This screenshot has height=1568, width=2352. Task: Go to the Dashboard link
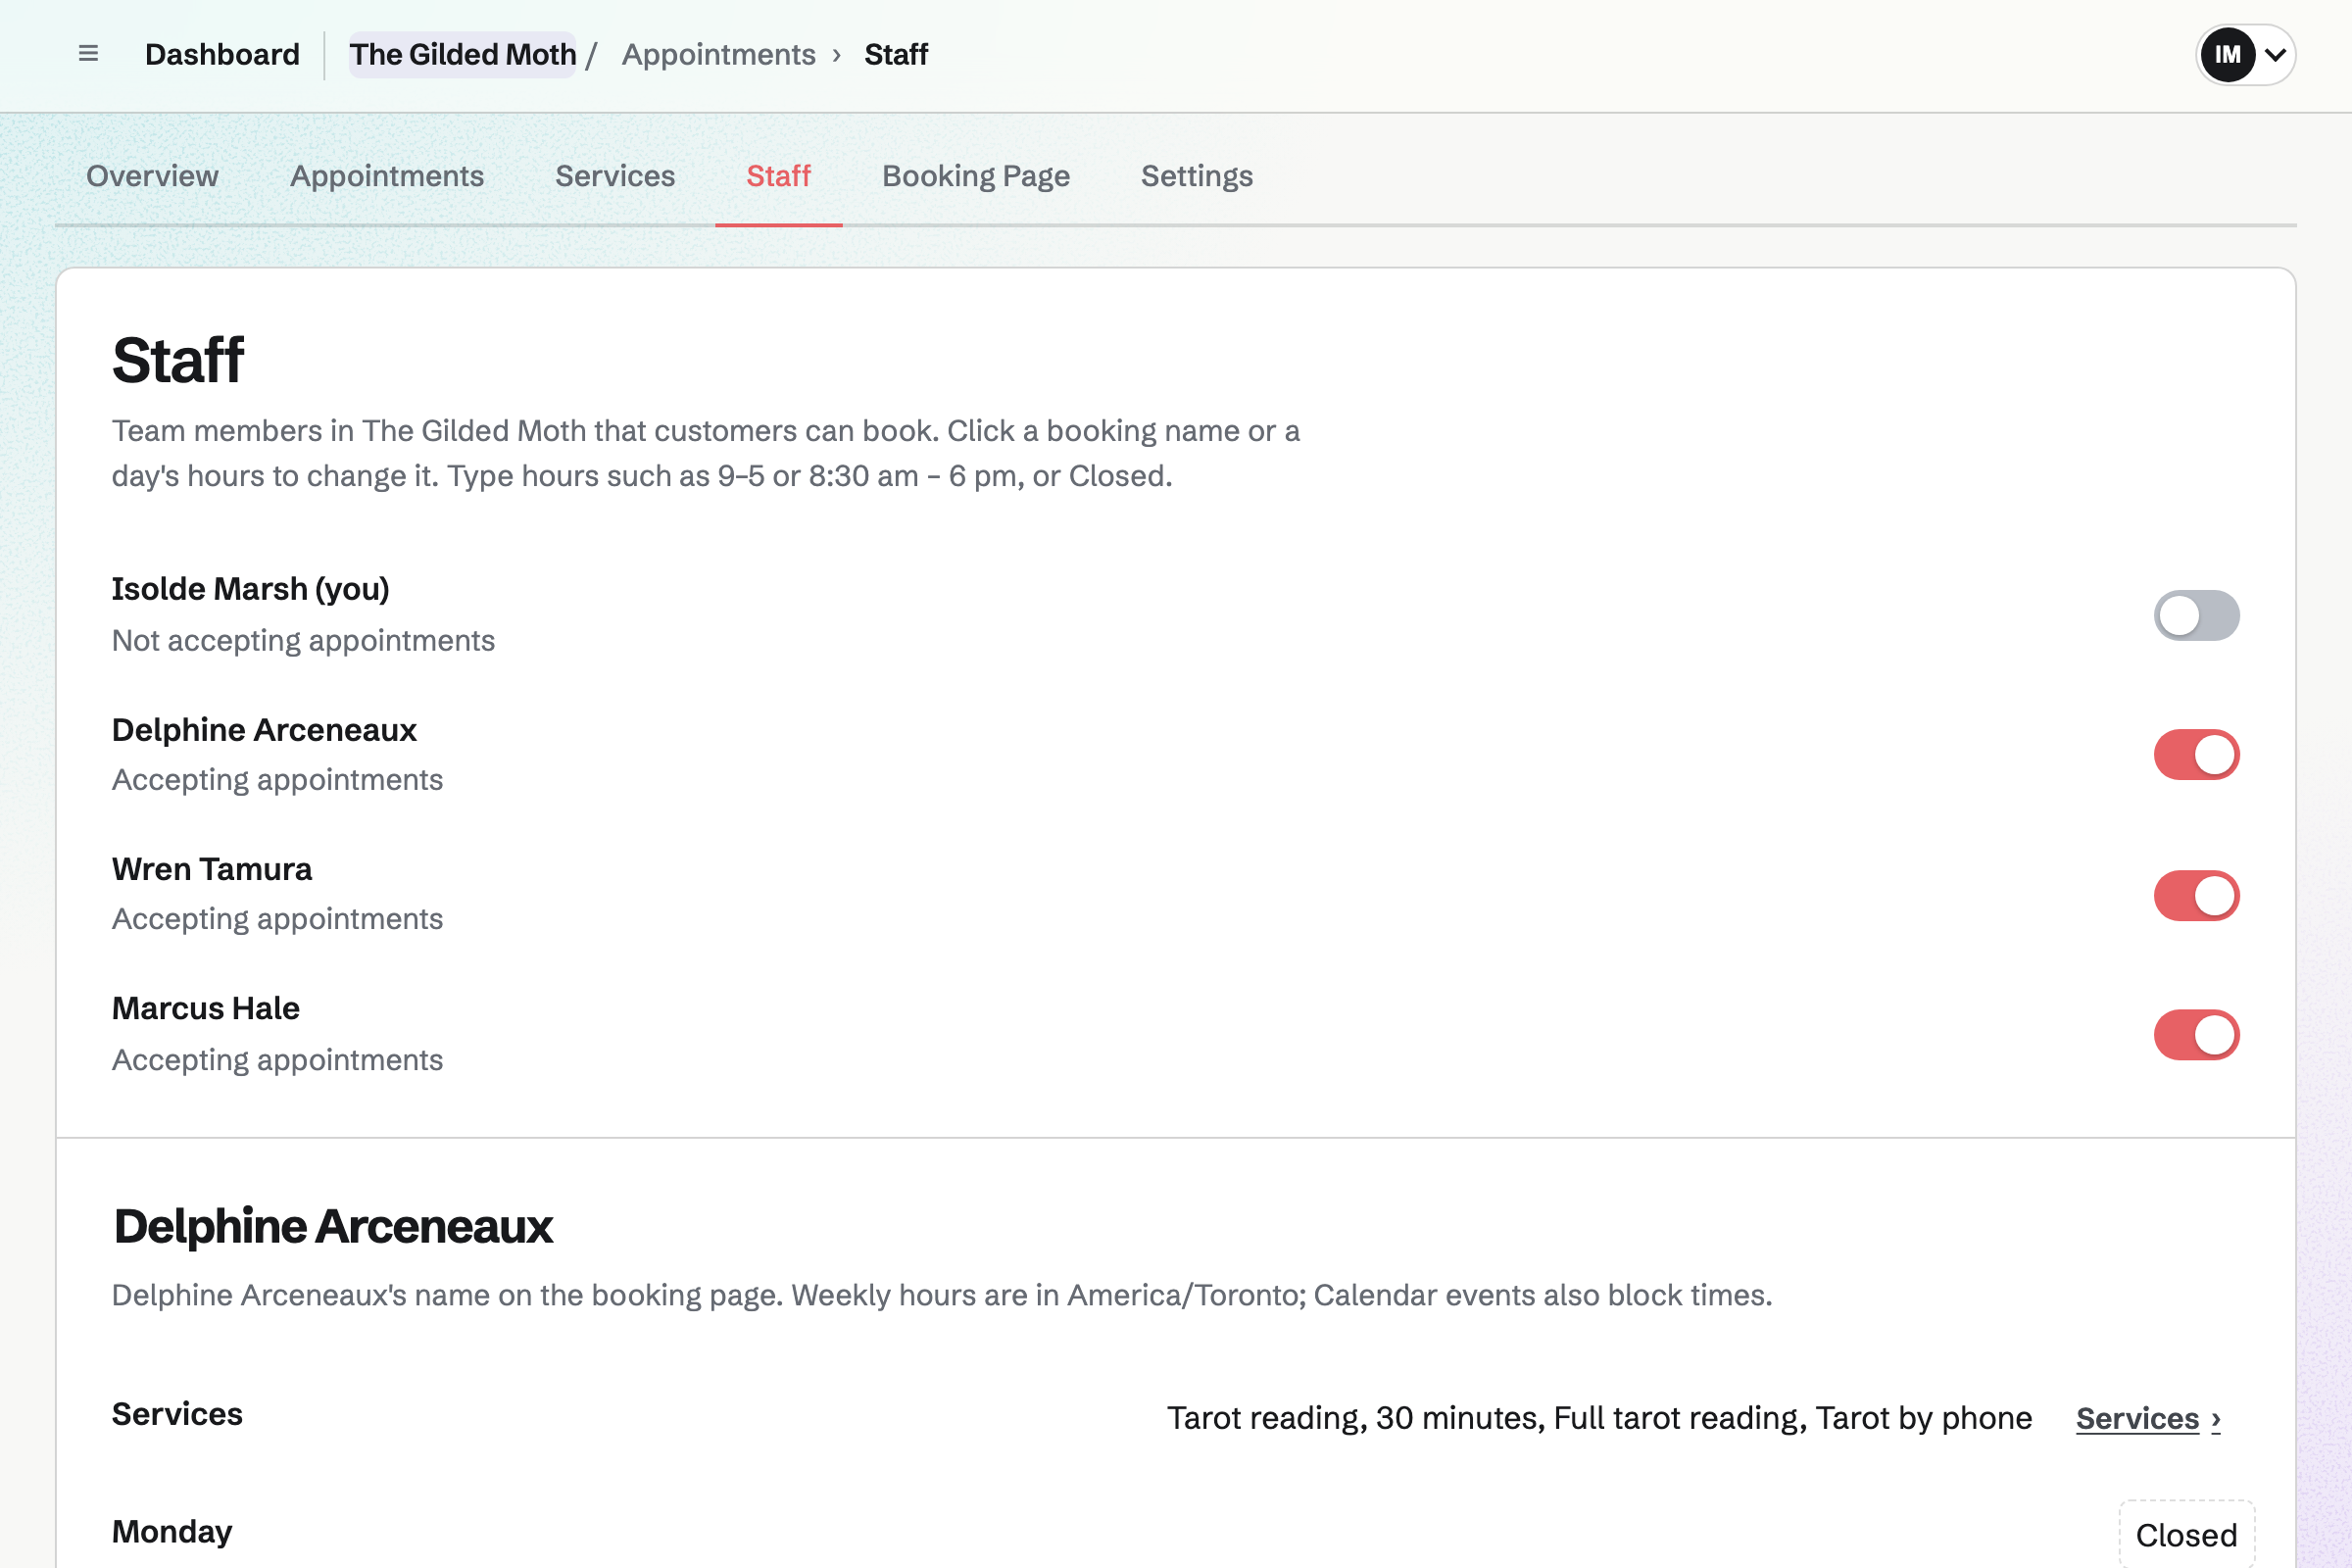tap(222, 54)
